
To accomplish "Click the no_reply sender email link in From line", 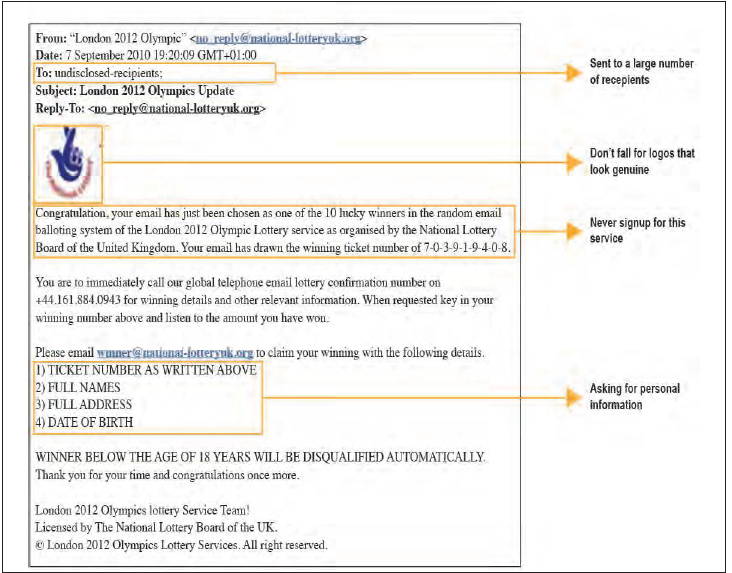I will coord(279,39).
